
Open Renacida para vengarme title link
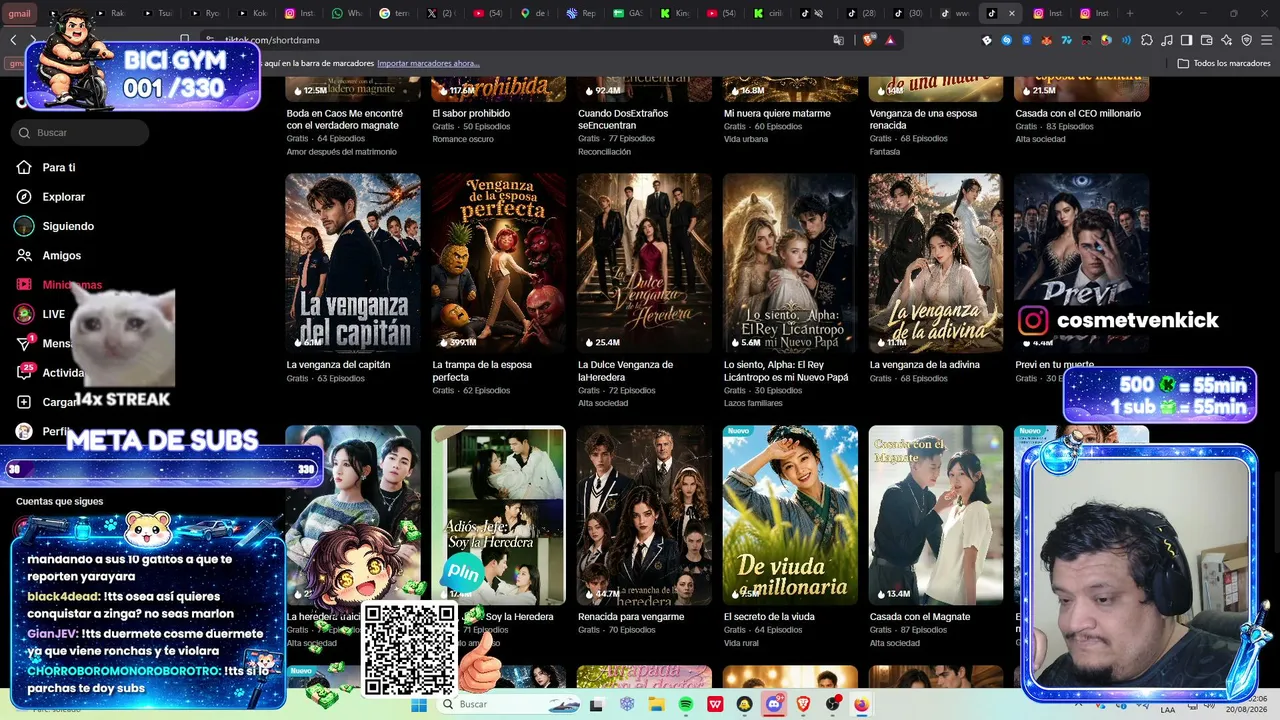coord(630,617)
